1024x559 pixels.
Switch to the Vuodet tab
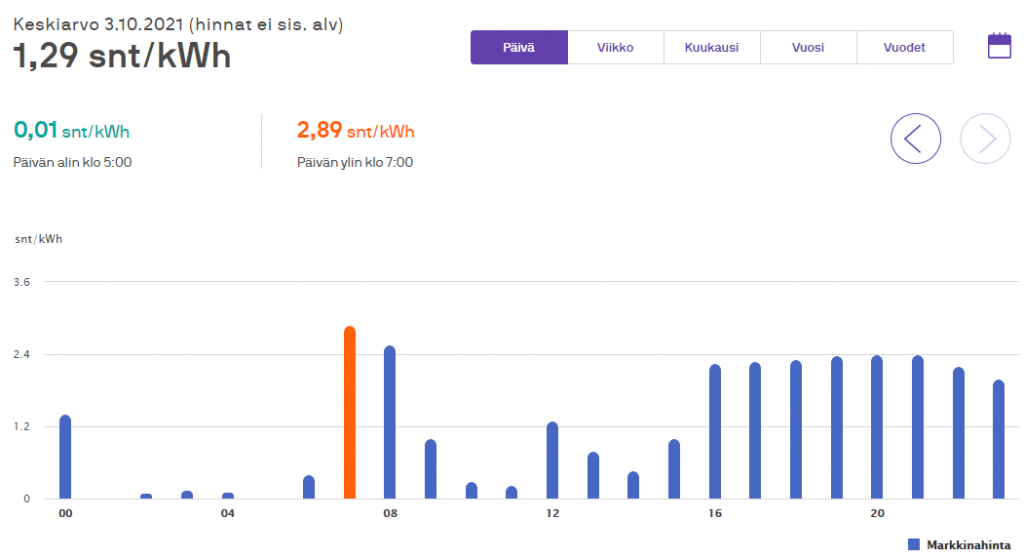[905, 47]
